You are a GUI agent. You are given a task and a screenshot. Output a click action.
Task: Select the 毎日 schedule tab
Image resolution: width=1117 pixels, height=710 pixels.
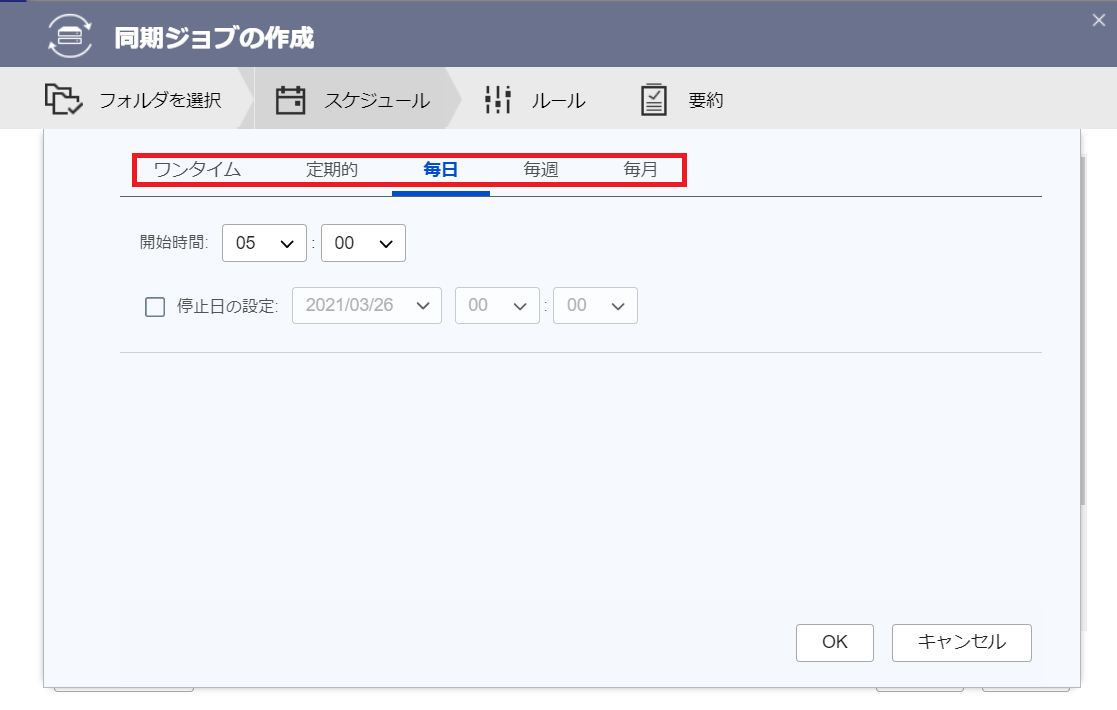click(x=440, y=169)
